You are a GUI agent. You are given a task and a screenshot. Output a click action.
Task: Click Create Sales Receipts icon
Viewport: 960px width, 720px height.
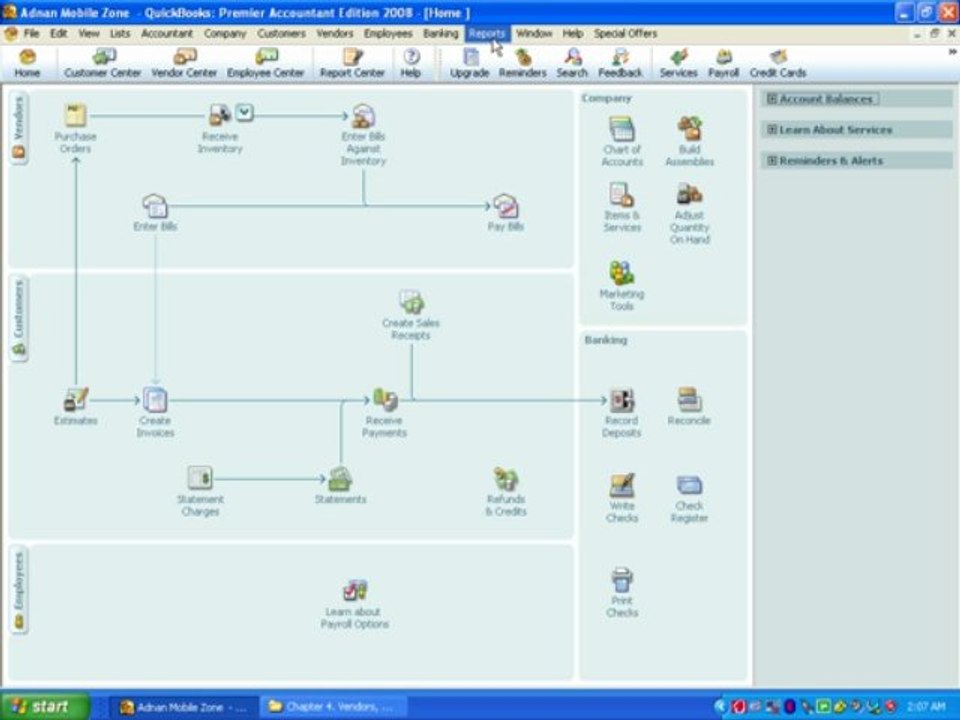(411, 302)
